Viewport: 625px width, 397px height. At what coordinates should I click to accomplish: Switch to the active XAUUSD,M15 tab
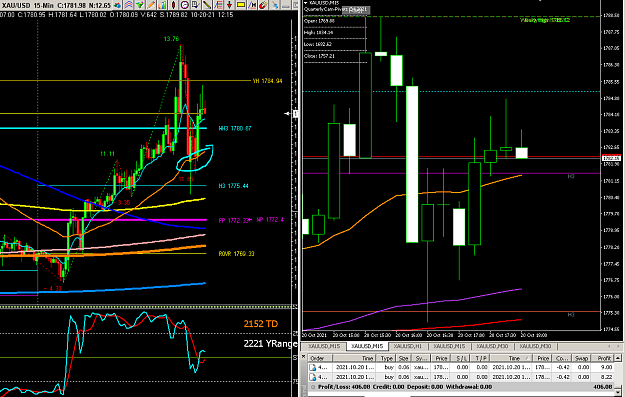coord(367,346)
